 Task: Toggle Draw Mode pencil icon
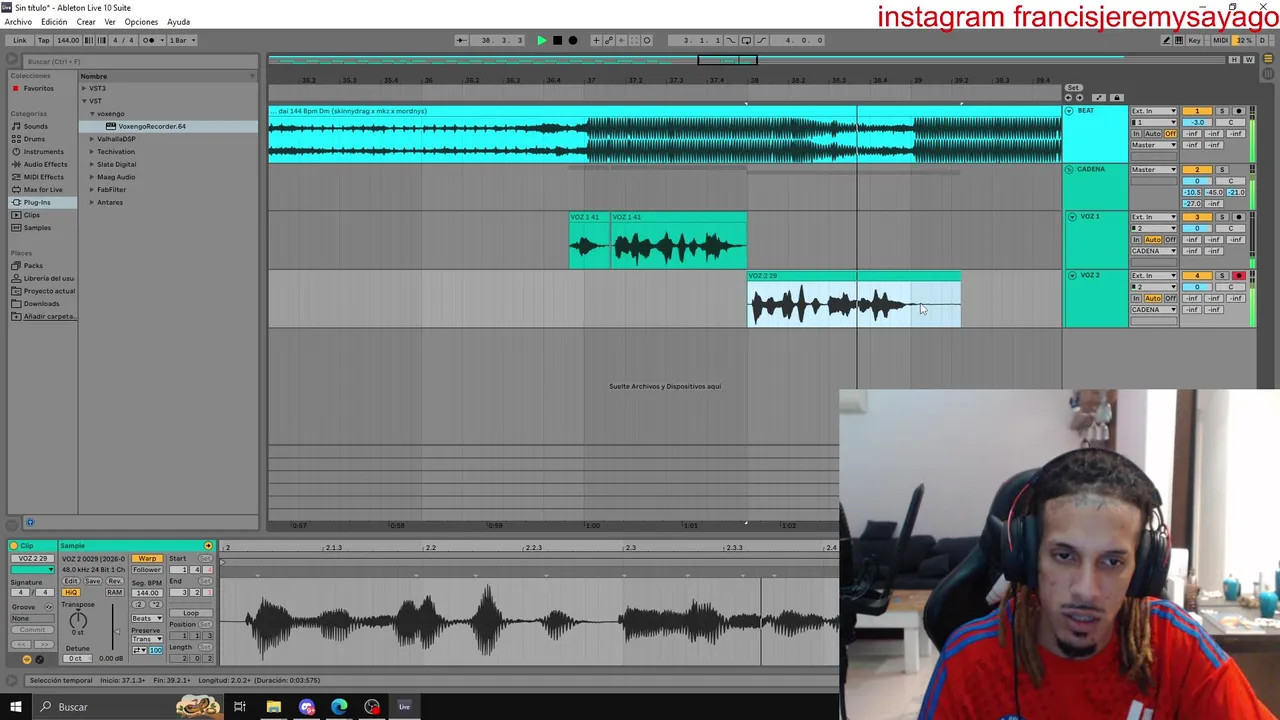click(1166, 40)
